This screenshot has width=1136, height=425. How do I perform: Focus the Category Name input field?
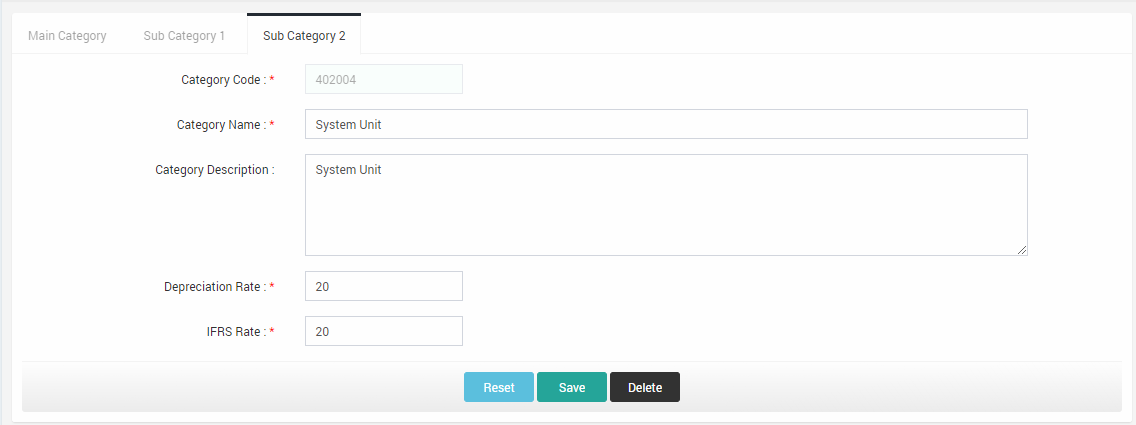[666, 125]
